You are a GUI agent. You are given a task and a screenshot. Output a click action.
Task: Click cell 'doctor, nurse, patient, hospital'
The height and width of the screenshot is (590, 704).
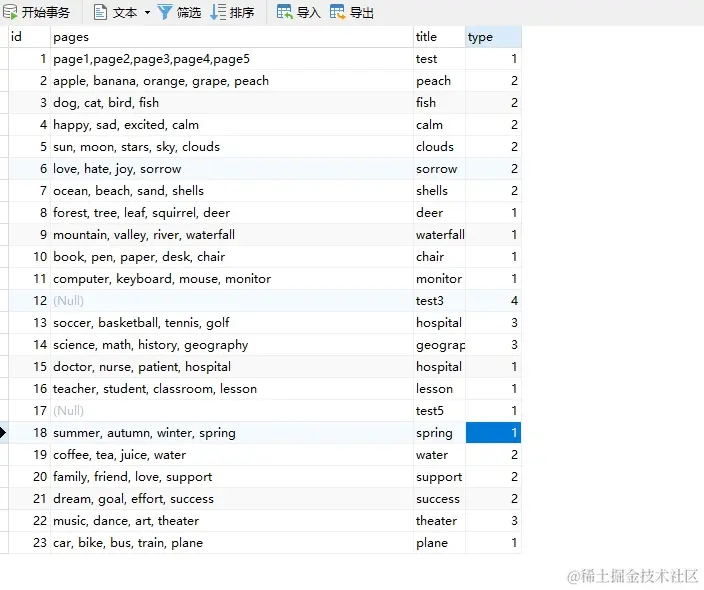tap(232, 367)
